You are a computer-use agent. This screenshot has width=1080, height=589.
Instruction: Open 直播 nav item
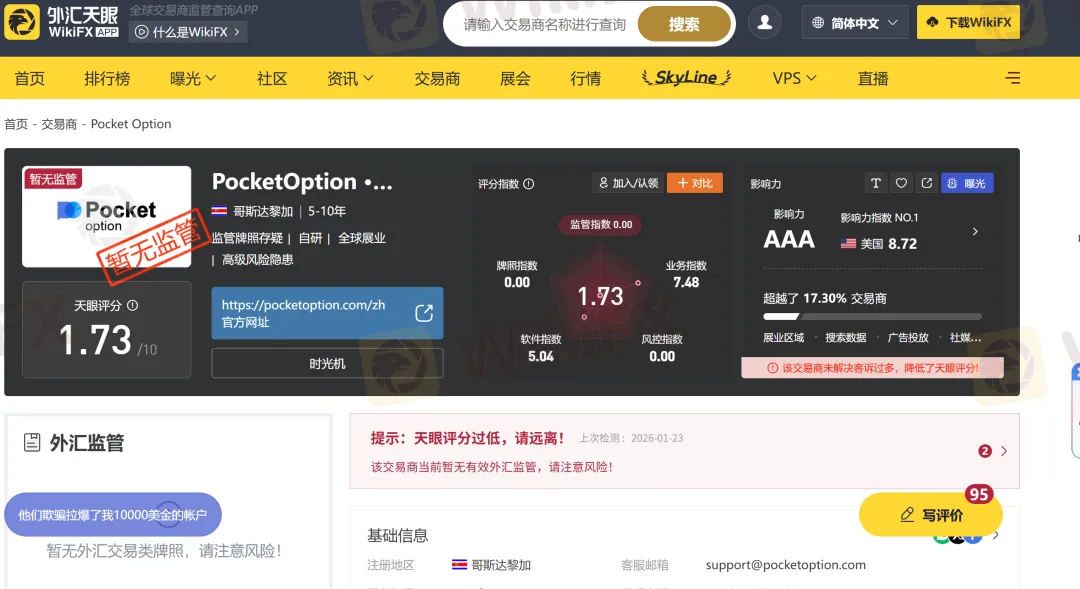pyautogui.click(x=873, y=79)
